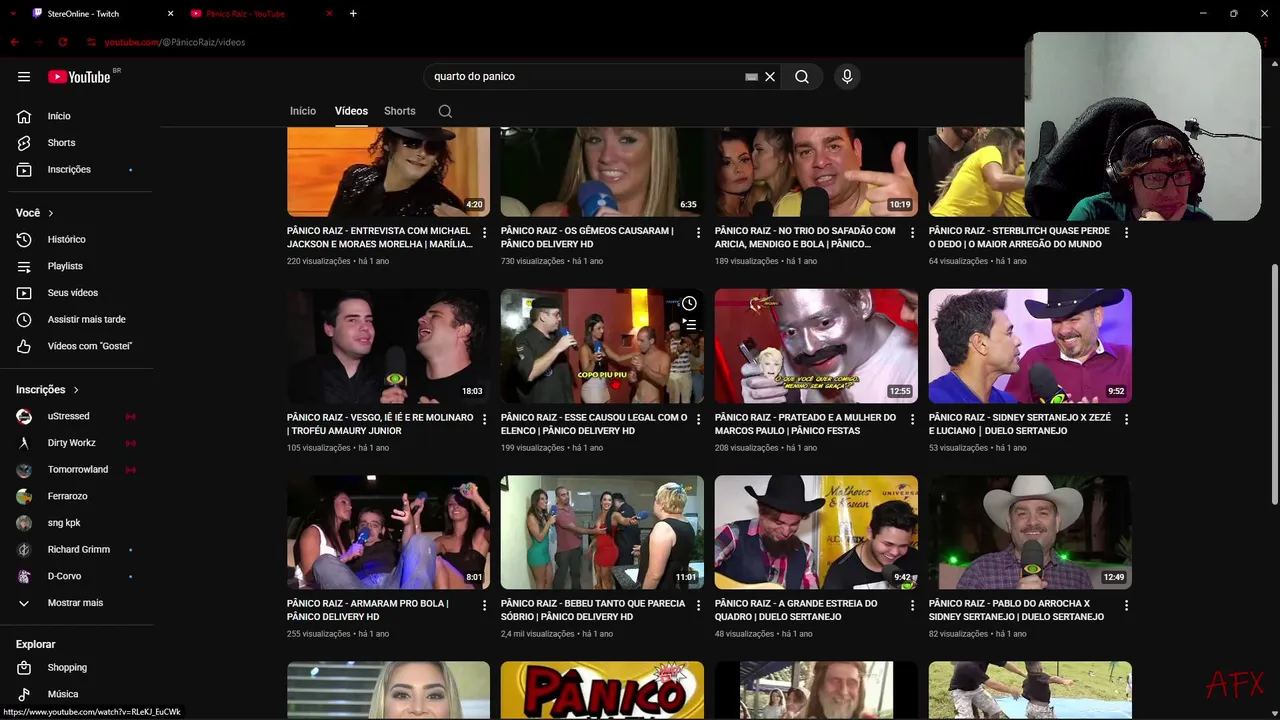Open uStressed channel subscription
Image resolution: width=1280 pixels, height=720 pixels.
point(78,416)
